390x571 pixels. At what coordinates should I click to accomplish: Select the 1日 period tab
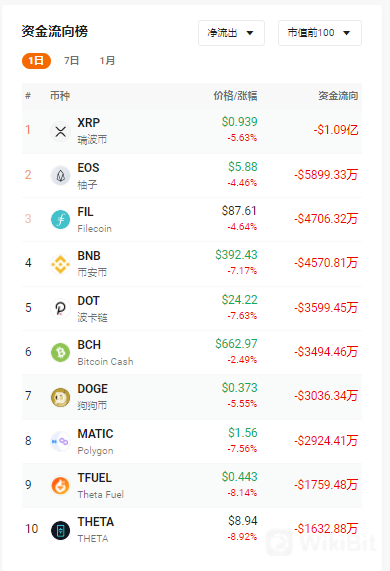click(36, 61)
